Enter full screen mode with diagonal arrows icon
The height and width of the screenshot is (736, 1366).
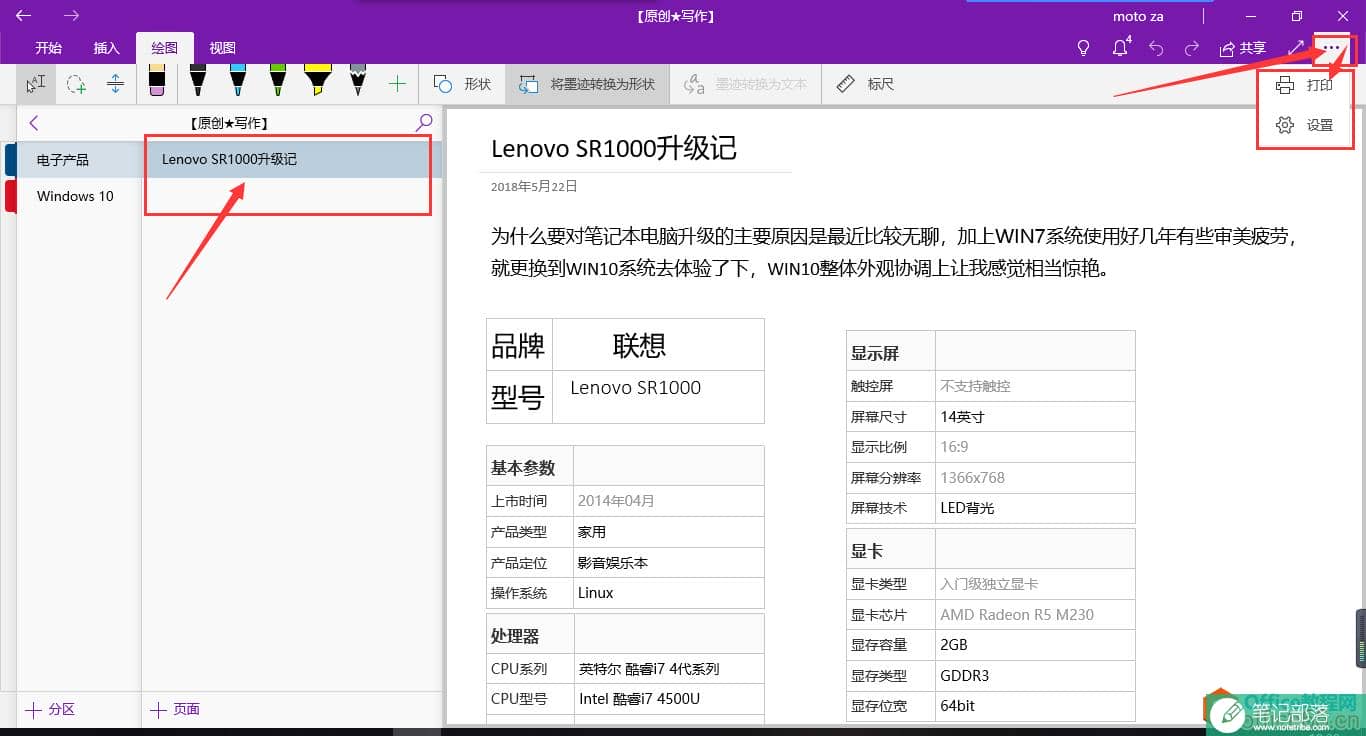coord(1296,48)
